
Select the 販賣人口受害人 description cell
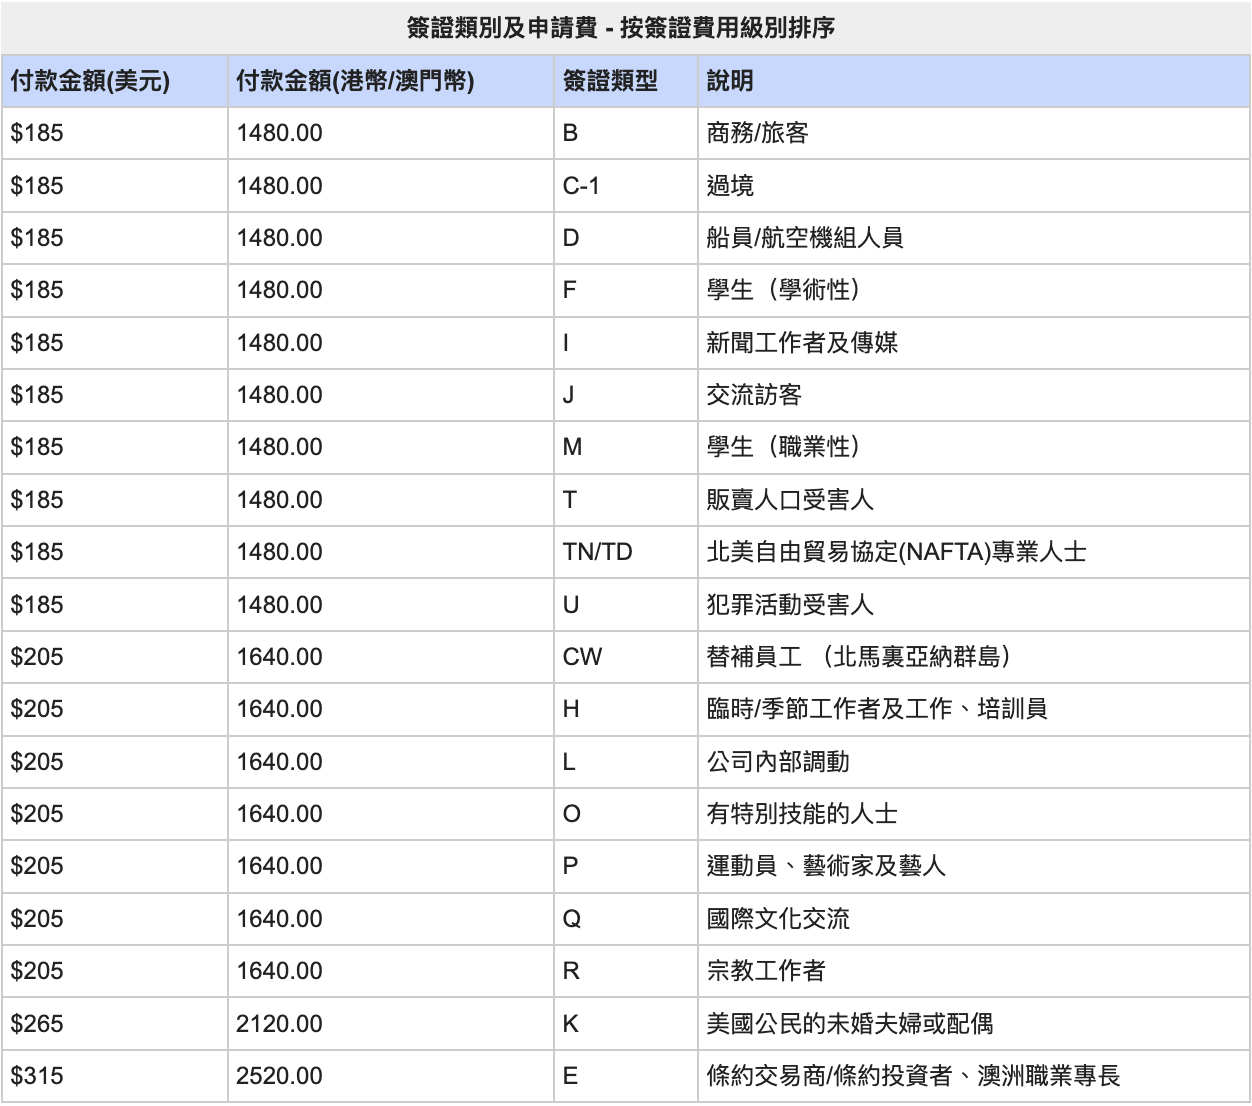pyautogui.click(x=790, y=500)
